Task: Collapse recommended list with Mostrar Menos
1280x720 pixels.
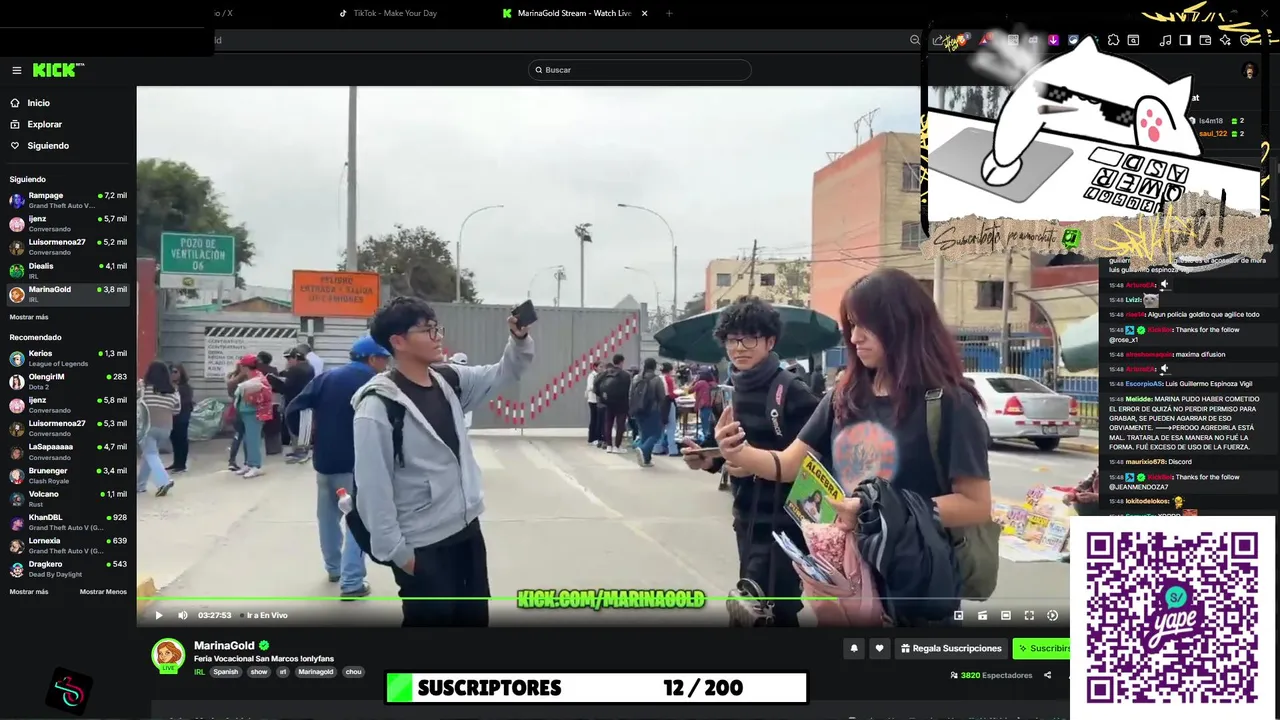Action: click(103, 591)
